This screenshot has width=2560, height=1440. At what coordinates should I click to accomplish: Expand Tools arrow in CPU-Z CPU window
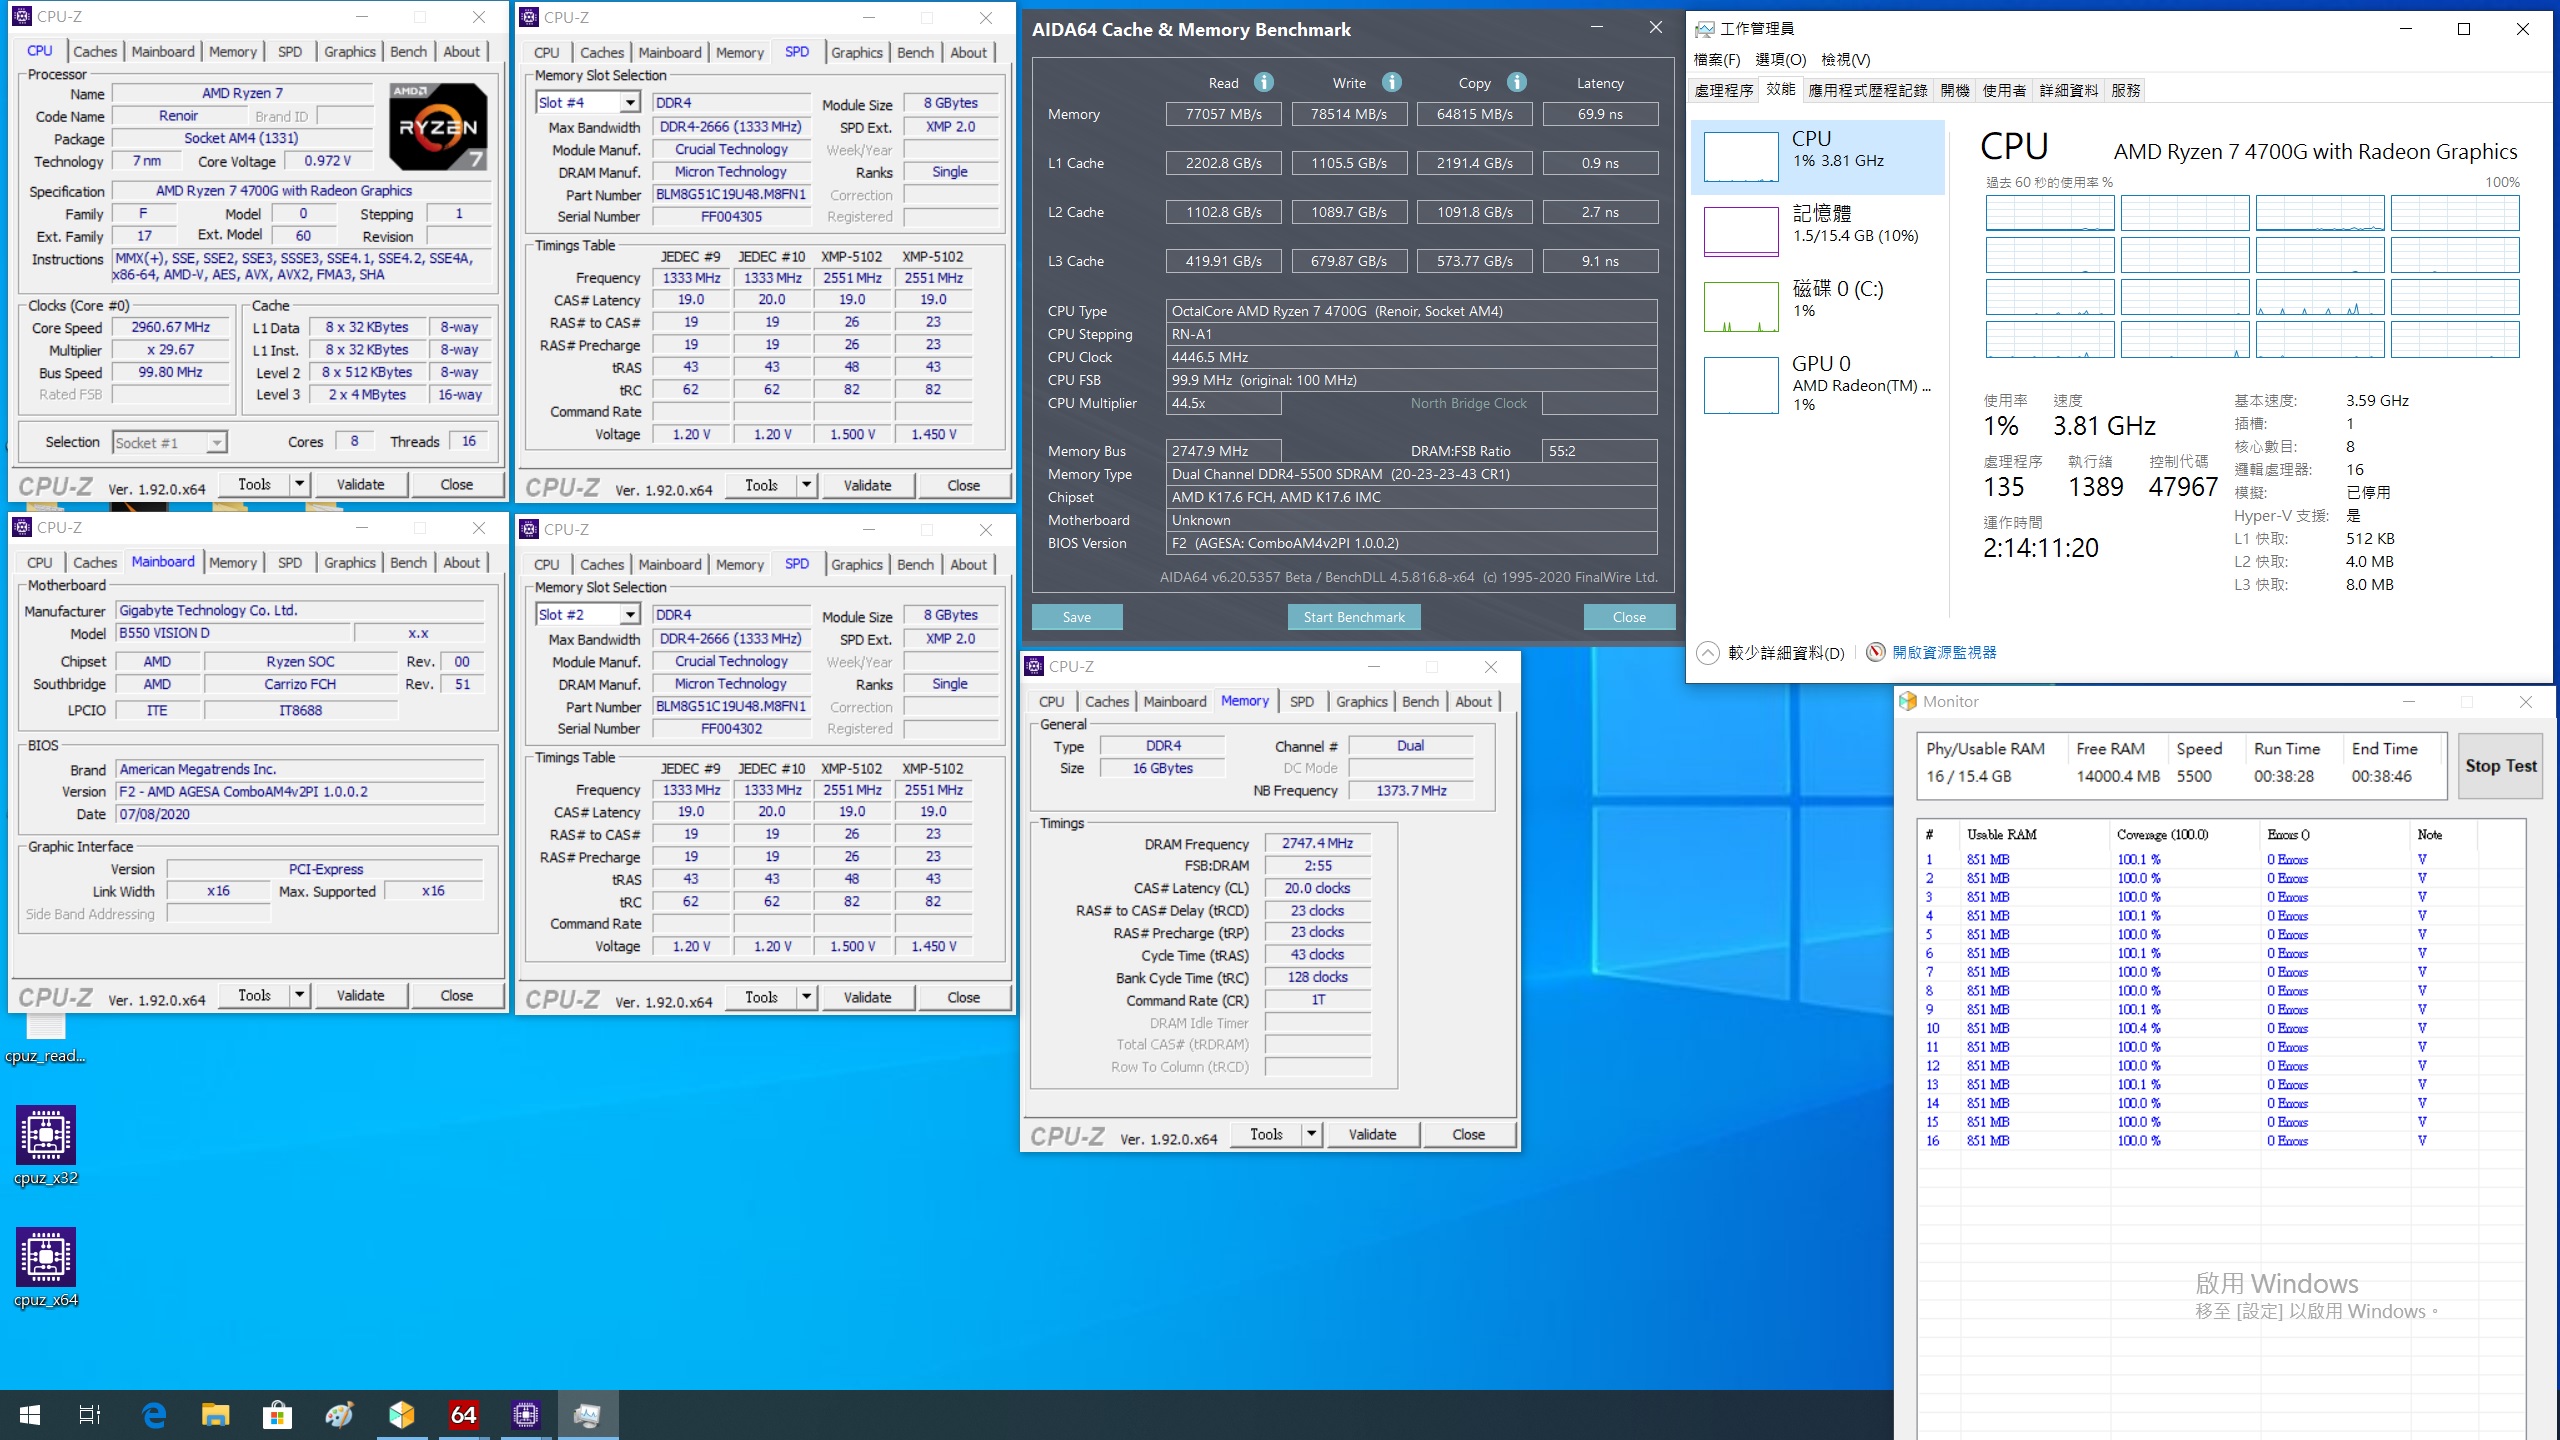pyautogui.click(x=299, y=485)
